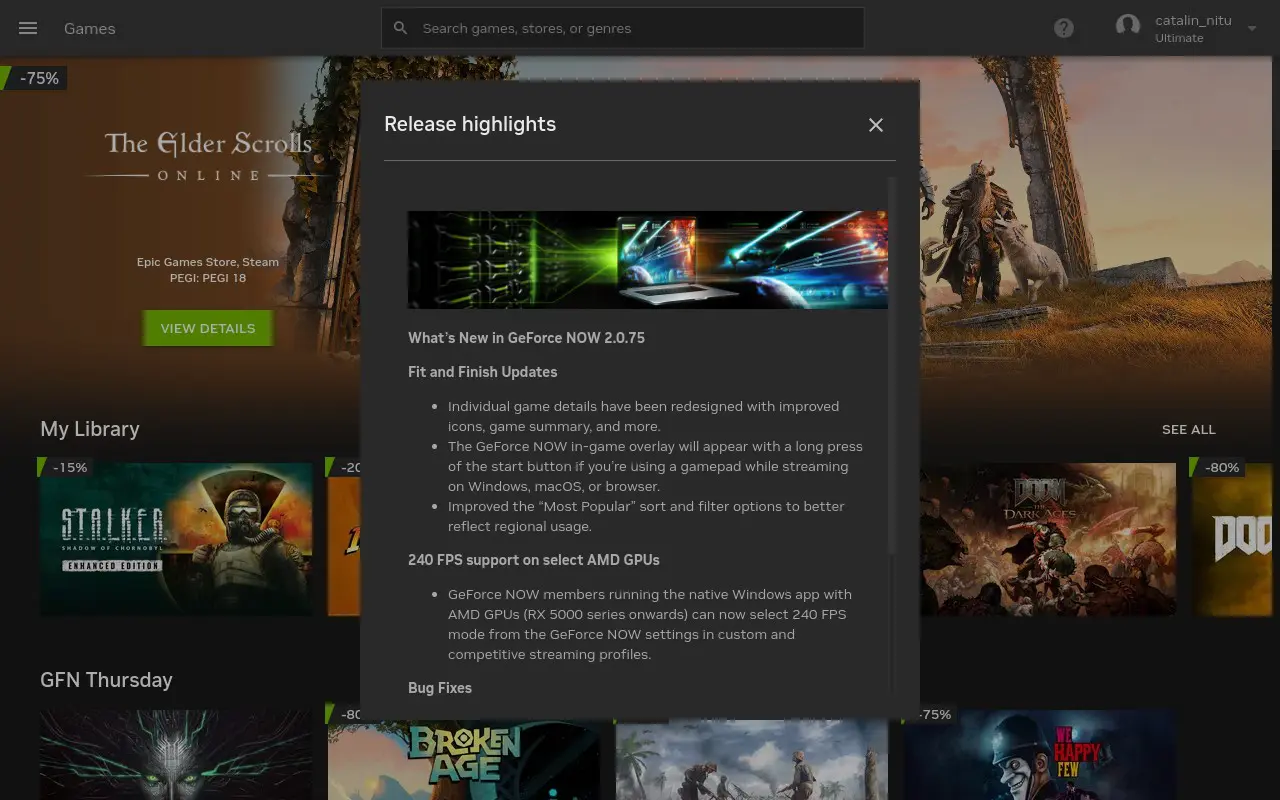Click the 'PEGI: PEGI 18' rating text
1280x800 pixels.
[x=208, y=278]
